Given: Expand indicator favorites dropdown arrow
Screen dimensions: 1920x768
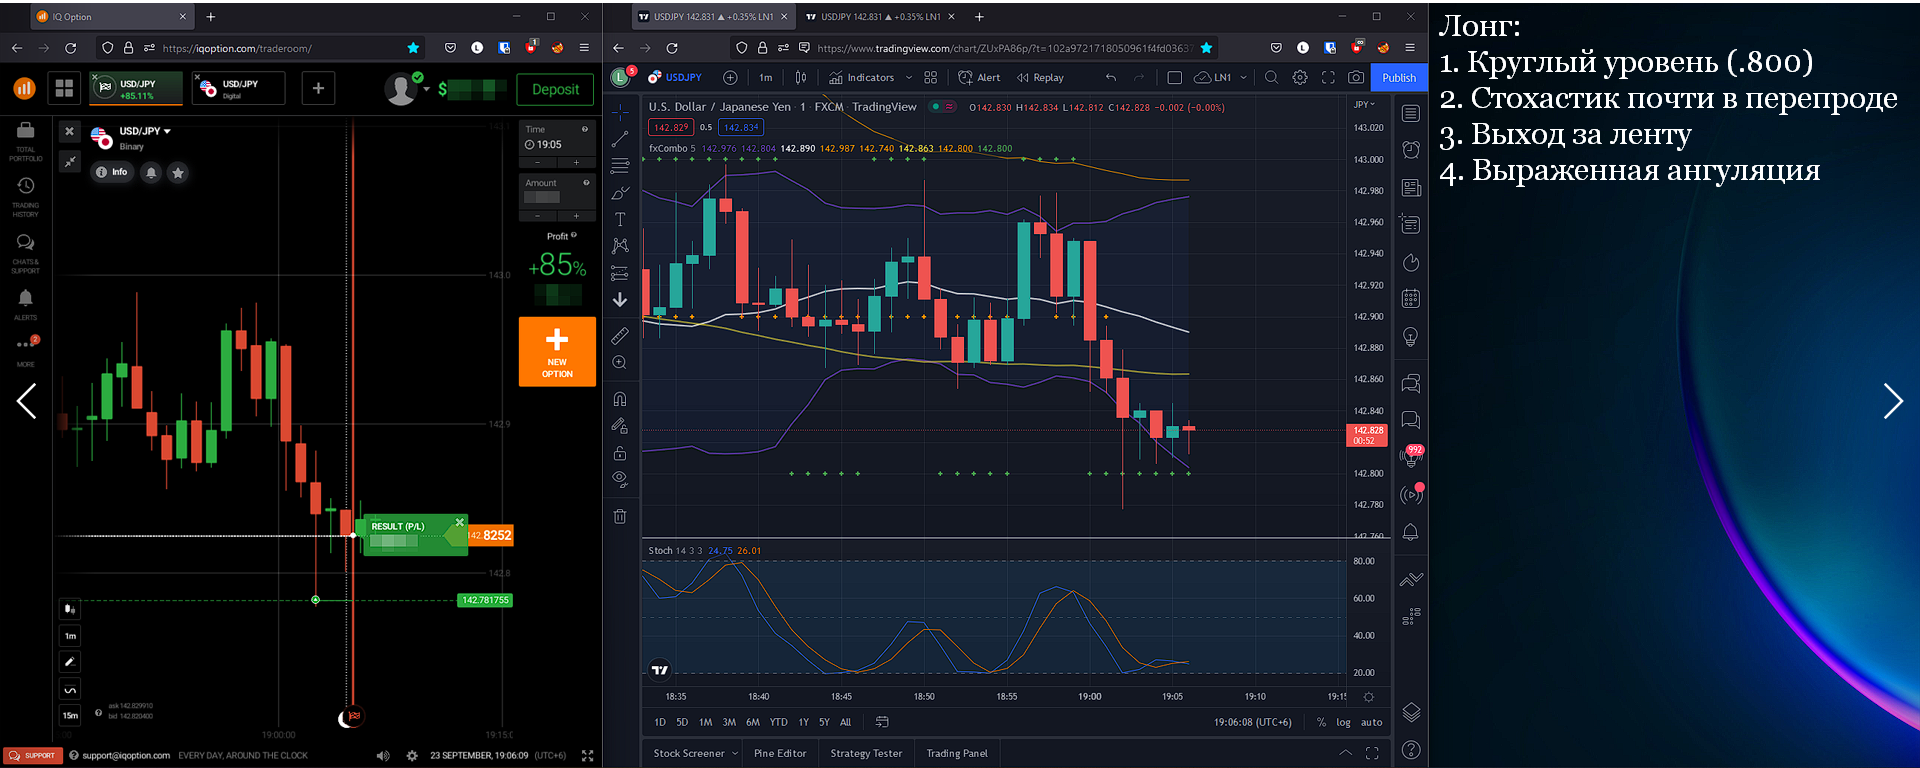Looking at the screenshot, I should [909, 77].
